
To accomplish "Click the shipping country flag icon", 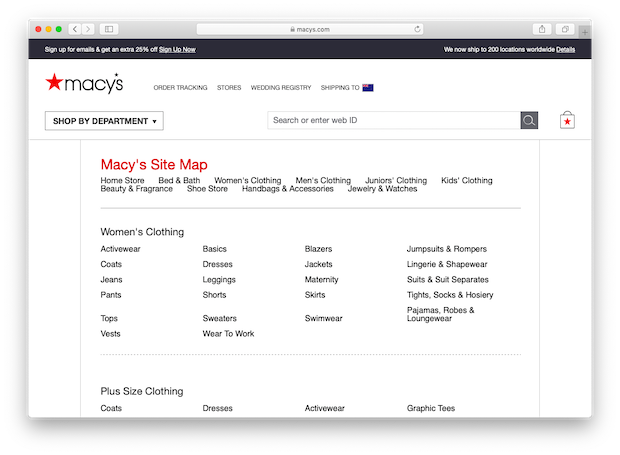I will 368,87.
